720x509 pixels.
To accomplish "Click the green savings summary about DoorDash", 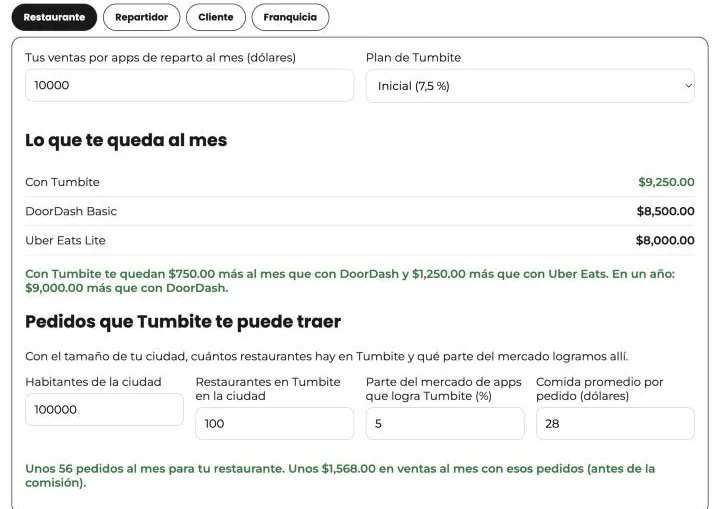I will tap(350, 281).
